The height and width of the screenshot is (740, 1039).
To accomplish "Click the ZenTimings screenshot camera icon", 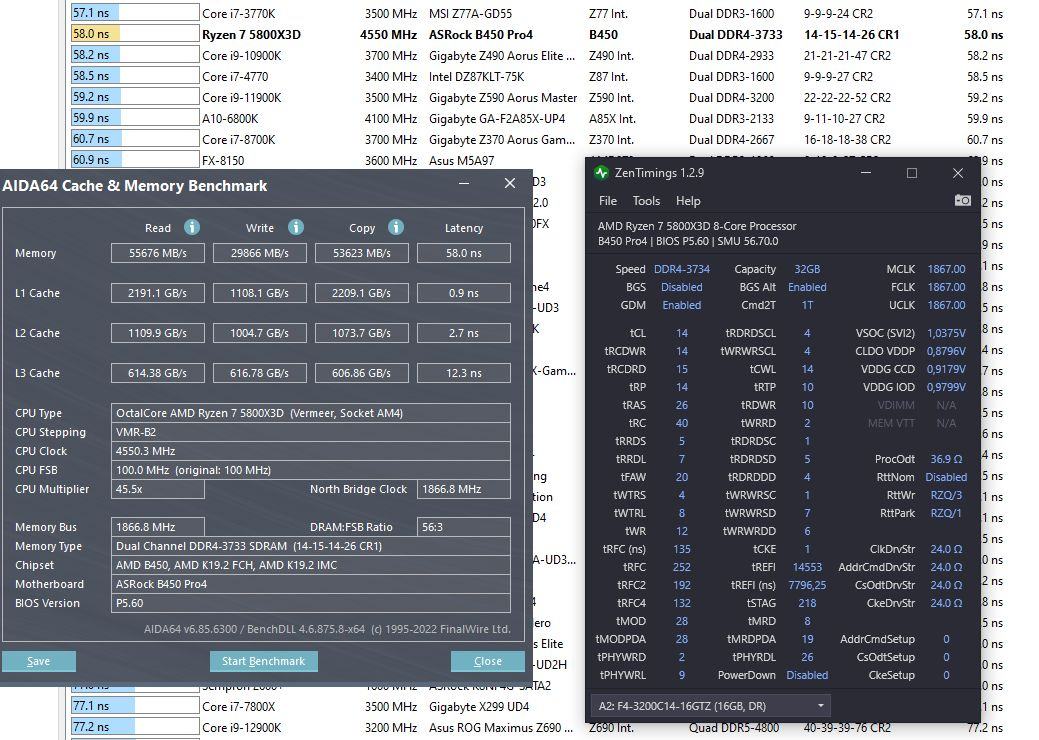I will pos(963,200).
